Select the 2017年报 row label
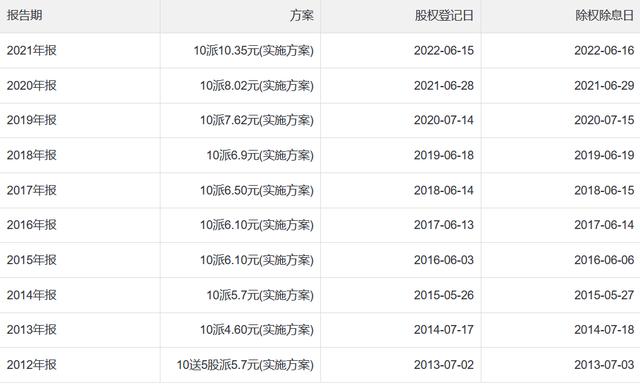This screenshot has width=640, height=384. click(x=31, y=190)
